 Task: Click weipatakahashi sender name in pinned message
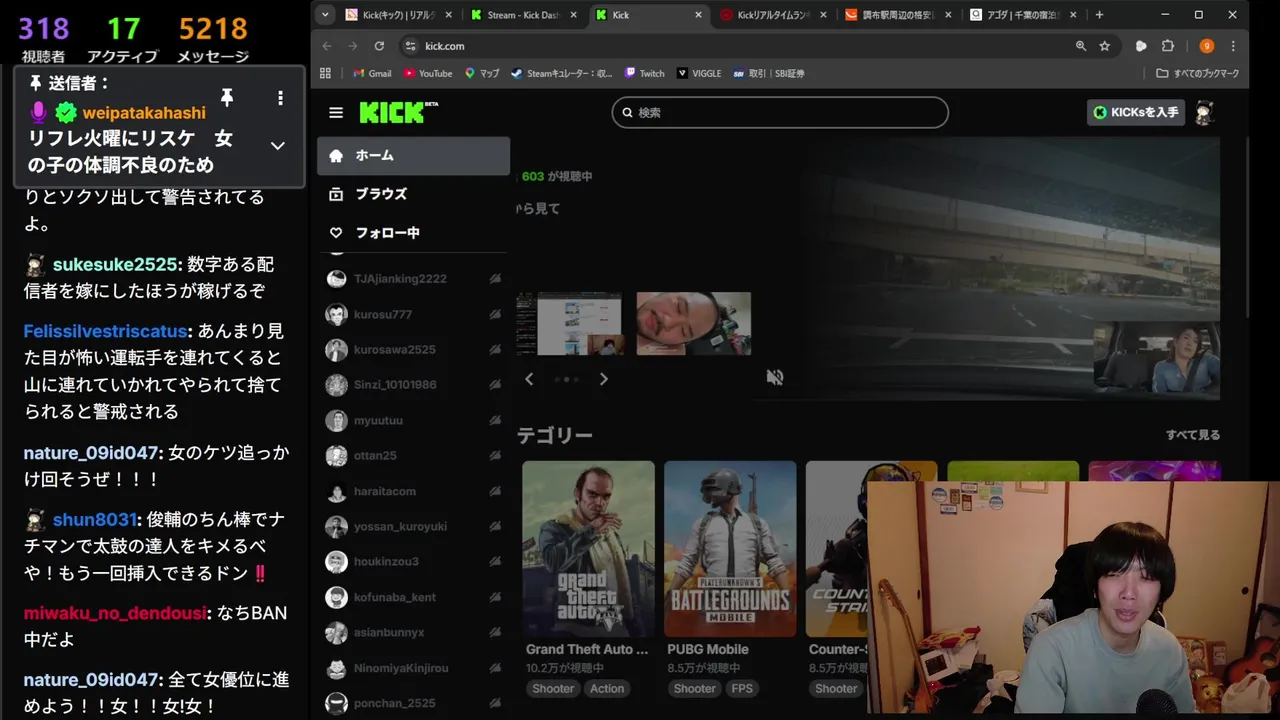(x=144, y=112)
